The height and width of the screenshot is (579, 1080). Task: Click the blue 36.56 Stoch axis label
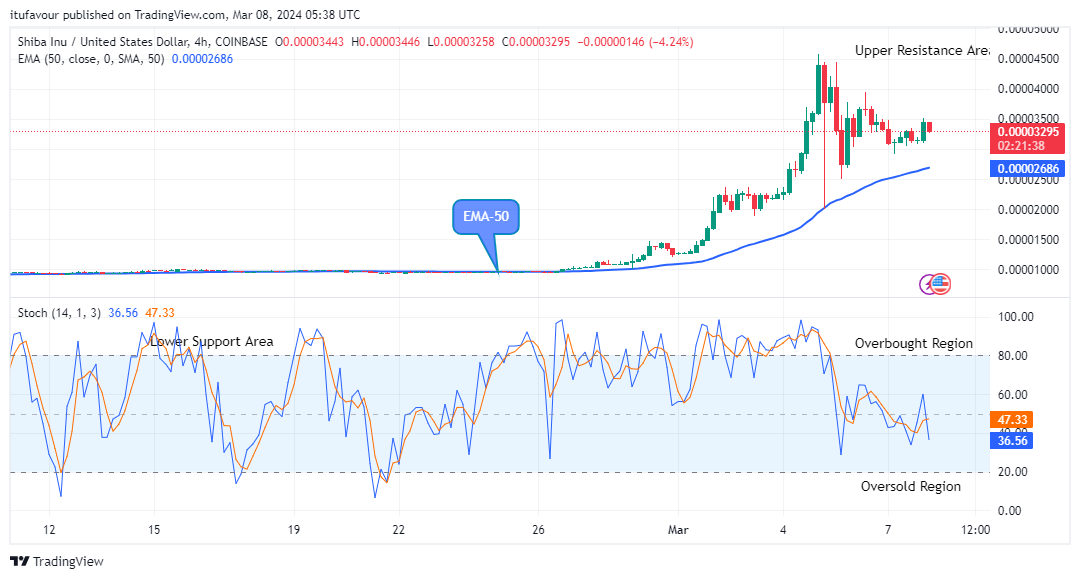pos(1012,441)
